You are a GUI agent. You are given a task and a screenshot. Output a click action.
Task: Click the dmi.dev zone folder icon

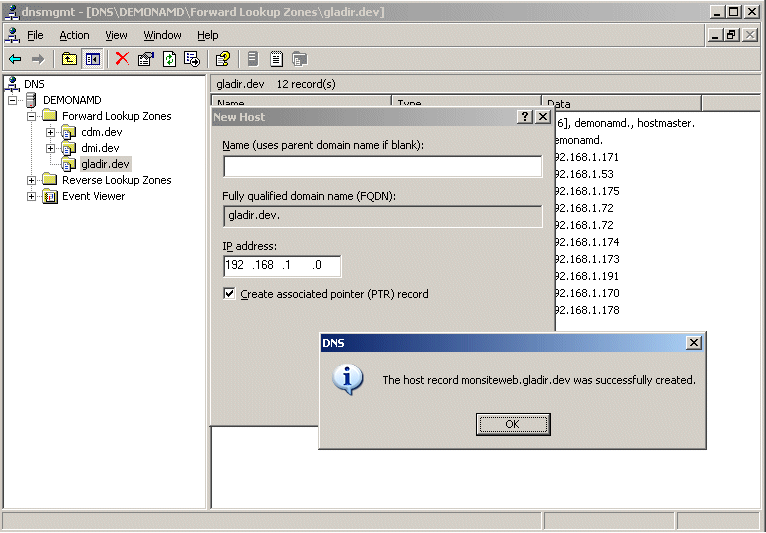point(69,148)
